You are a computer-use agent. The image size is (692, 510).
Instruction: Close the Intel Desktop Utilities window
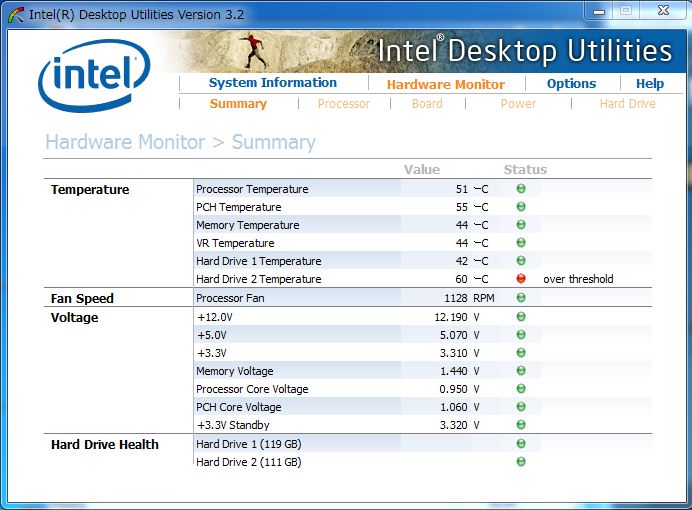[x=663, y=11]
